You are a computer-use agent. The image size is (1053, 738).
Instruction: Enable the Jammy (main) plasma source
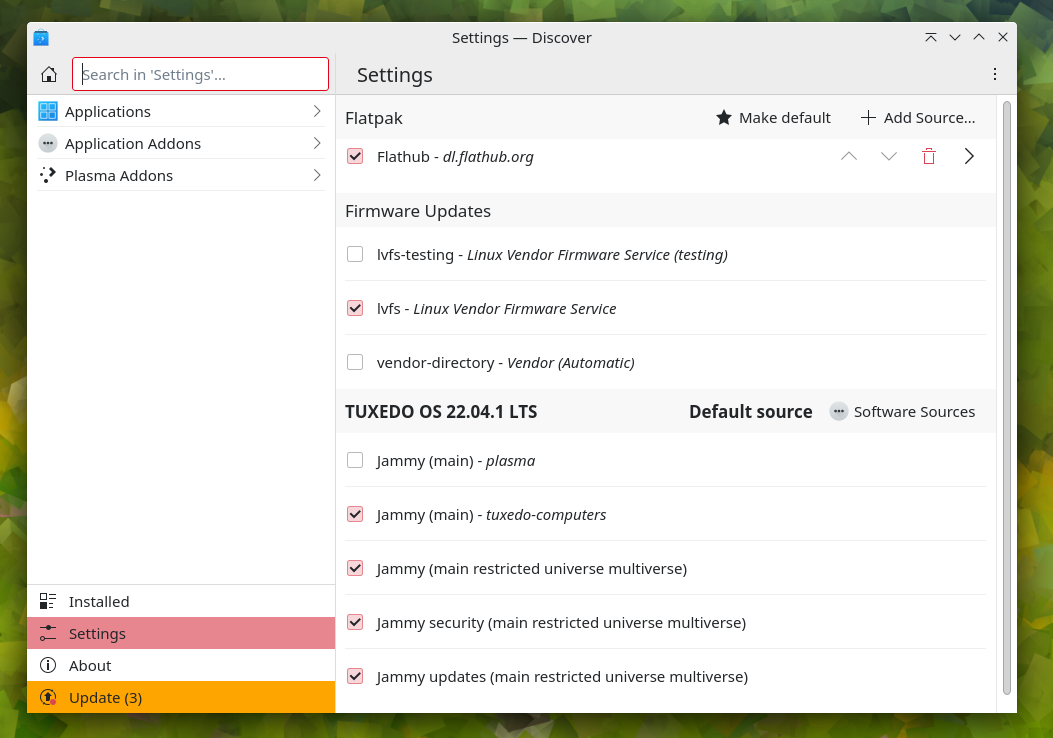(355, 460)
